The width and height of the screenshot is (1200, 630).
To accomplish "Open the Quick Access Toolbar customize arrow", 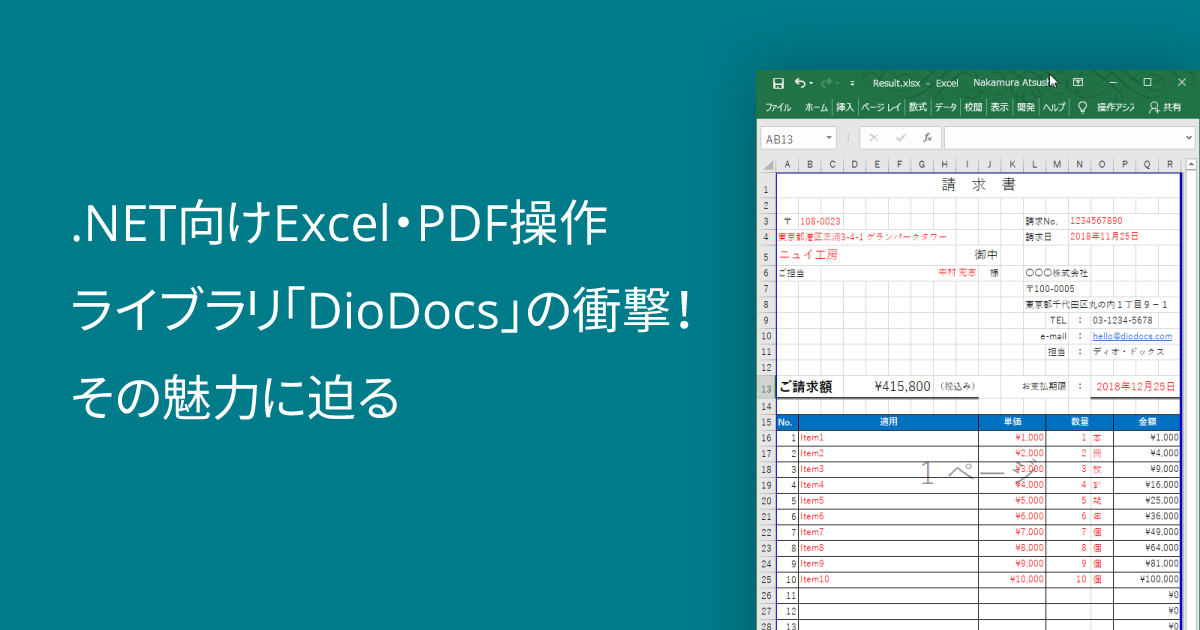I will point(852,83).
